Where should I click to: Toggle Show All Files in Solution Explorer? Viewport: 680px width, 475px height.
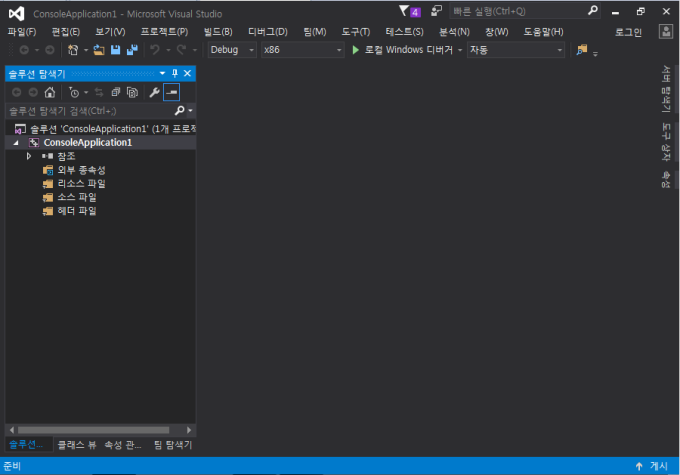point(131,92)
